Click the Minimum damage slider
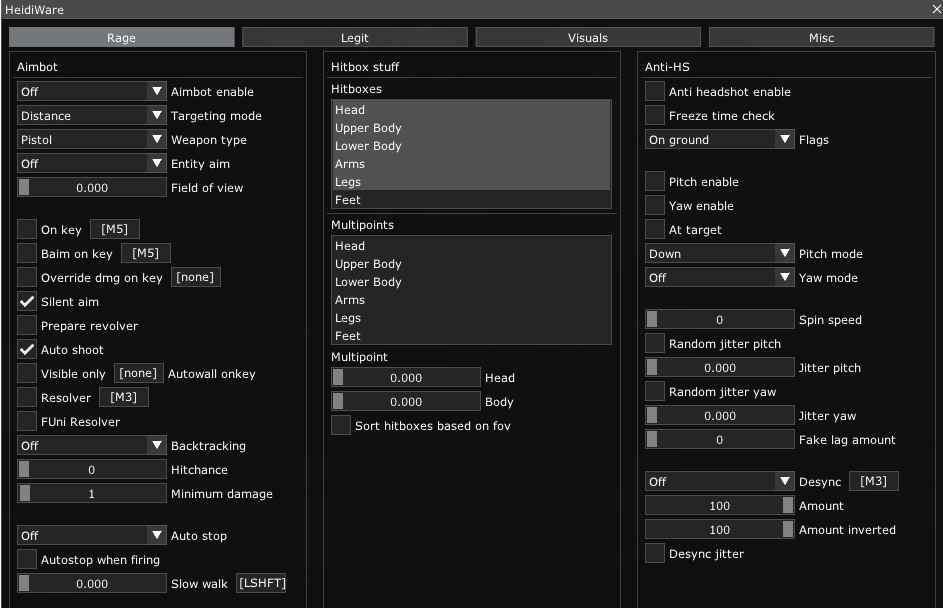This screenshot has width=943, height=608. pos(91,494)
